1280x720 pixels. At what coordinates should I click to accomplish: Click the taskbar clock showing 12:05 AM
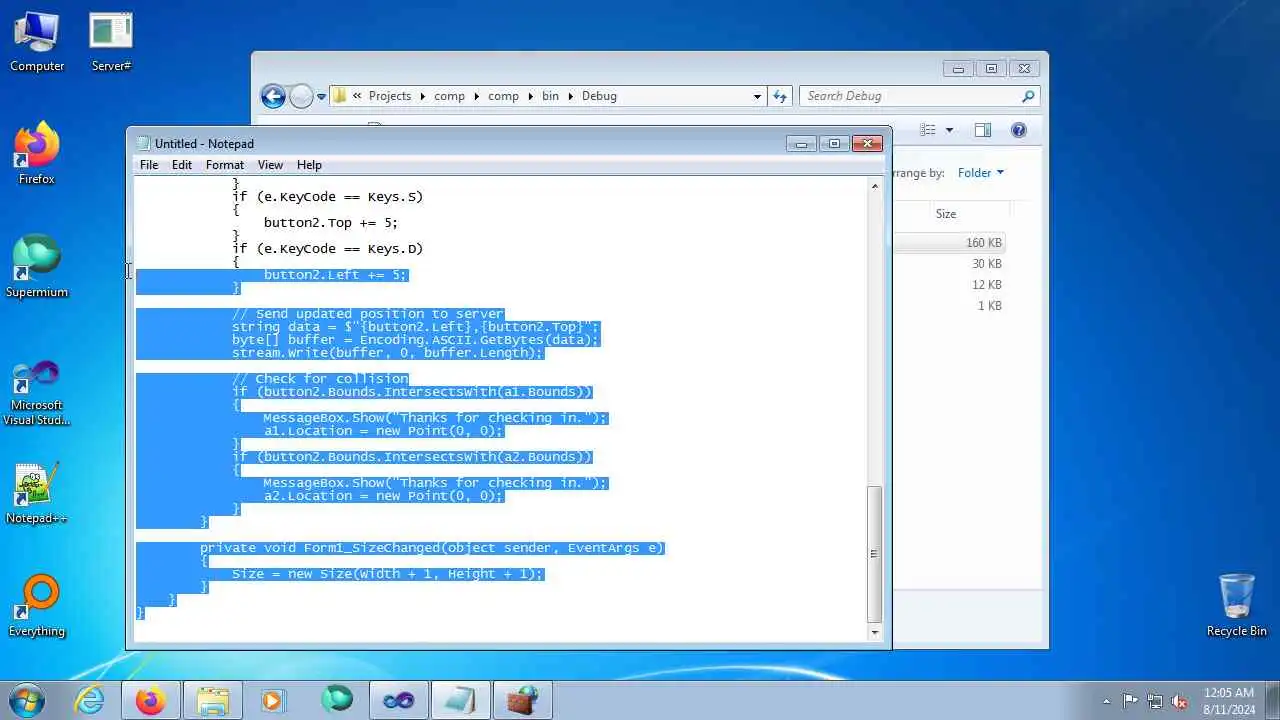click(1229, 701)
